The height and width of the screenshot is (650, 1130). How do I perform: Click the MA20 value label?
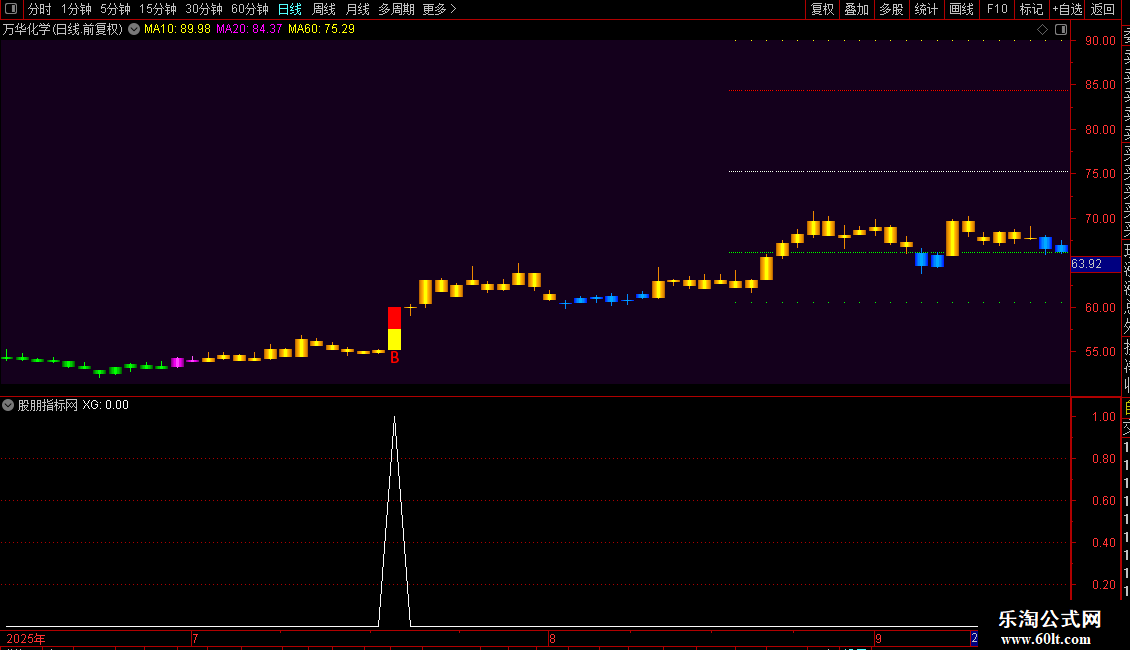[249, 30]
